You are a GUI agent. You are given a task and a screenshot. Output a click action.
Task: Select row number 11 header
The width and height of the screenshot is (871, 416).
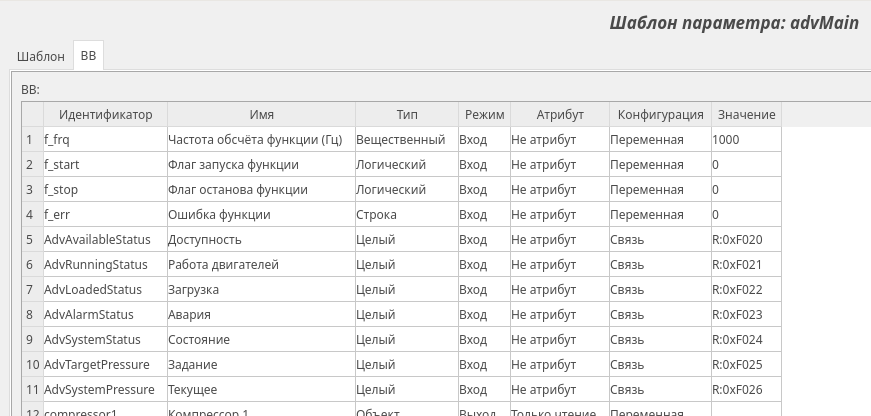(31, 390)
